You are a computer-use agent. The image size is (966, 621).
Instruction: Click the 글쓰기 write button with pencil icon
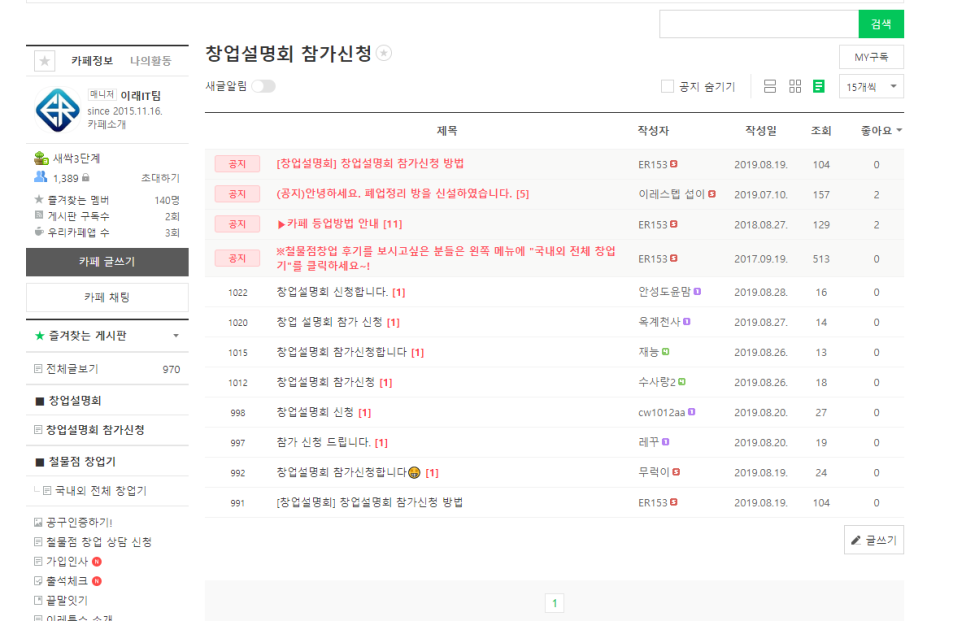pos(874,540)
